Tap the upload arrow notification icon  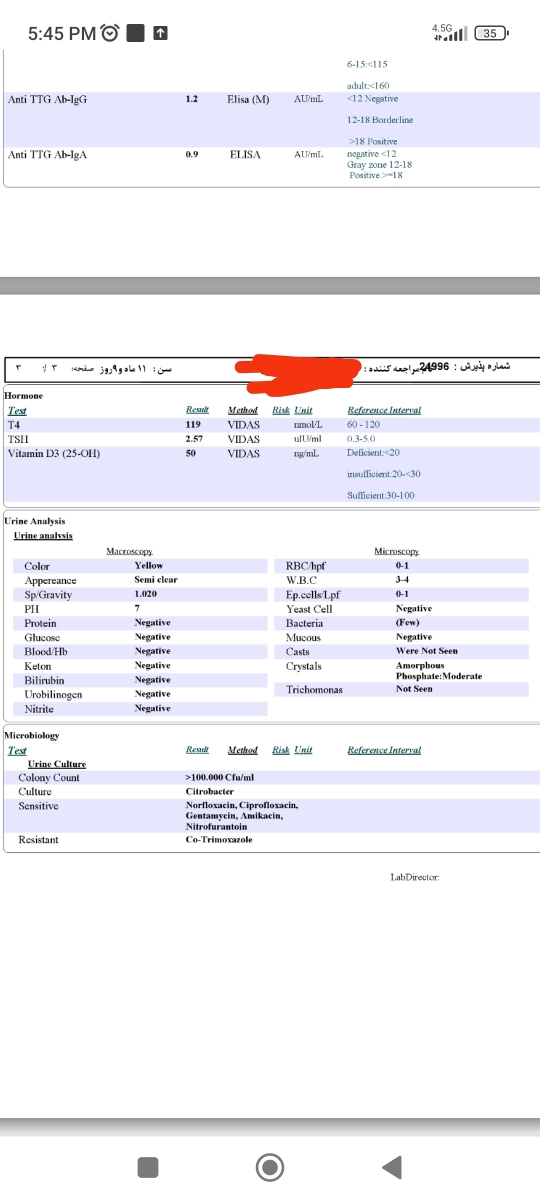[161, 33]
